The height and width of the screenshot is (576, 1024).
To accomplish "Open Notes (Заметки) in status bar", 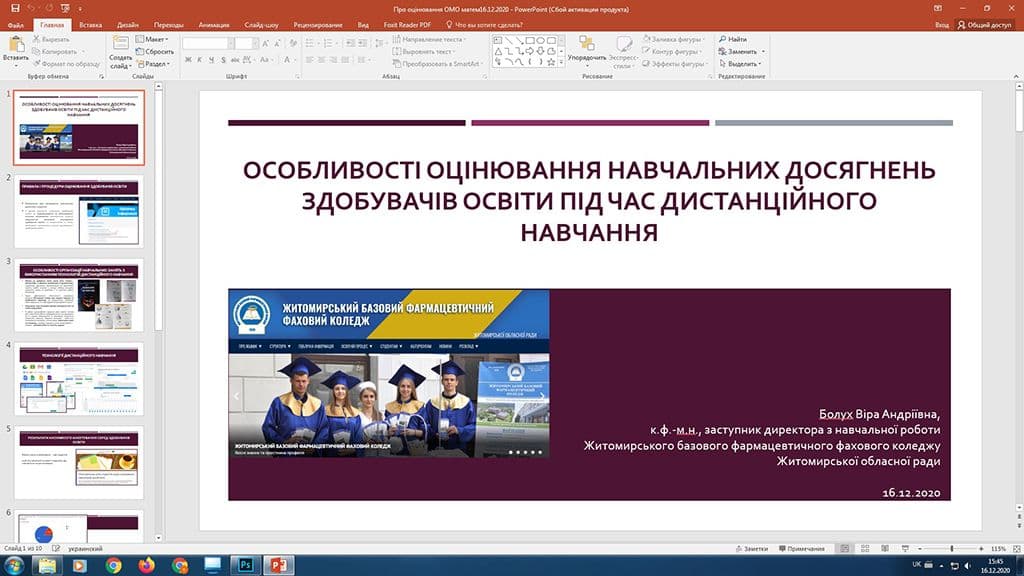I will pyautogui.click(x=751, y=549).
